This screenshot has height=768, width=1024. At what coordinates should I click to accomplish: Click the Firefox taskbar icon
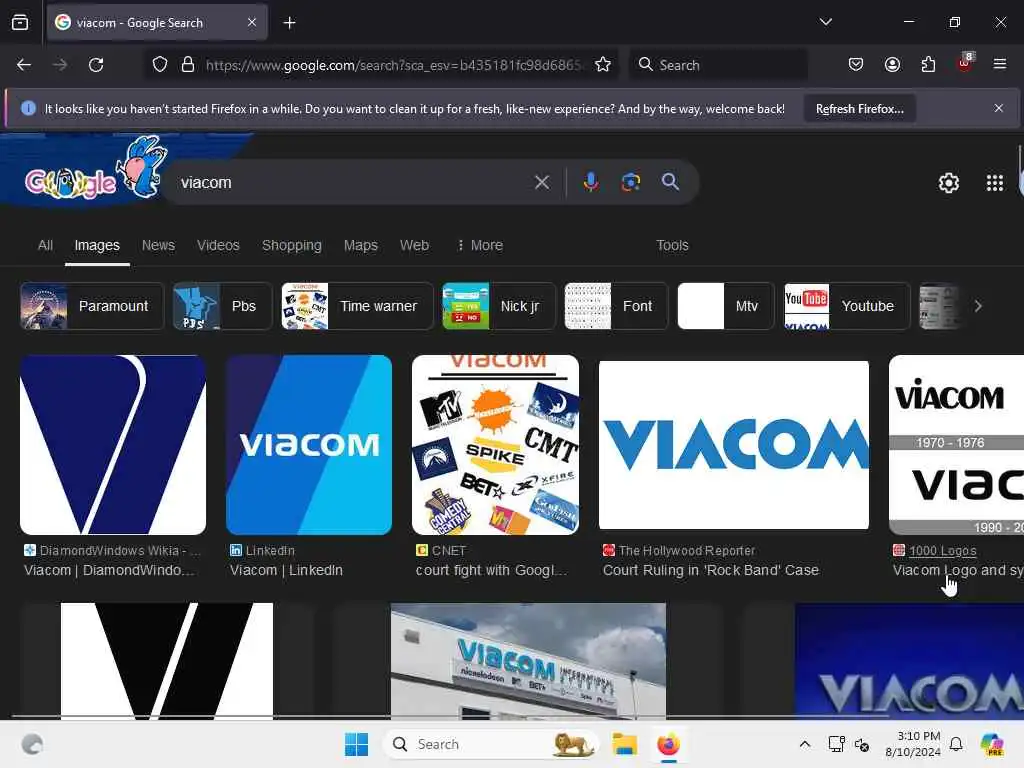tap(668, 744)
